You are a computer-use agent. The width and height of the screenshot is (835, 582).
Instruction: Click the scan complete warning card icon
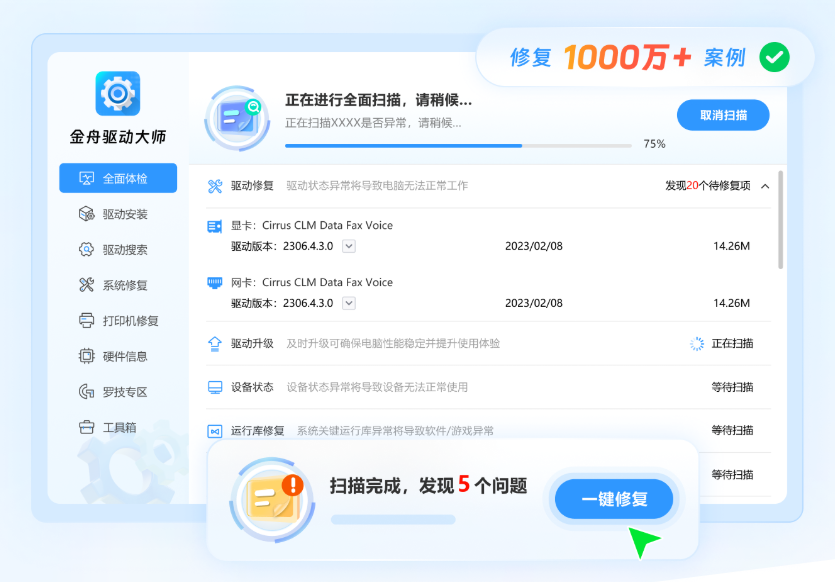(272, 499)
